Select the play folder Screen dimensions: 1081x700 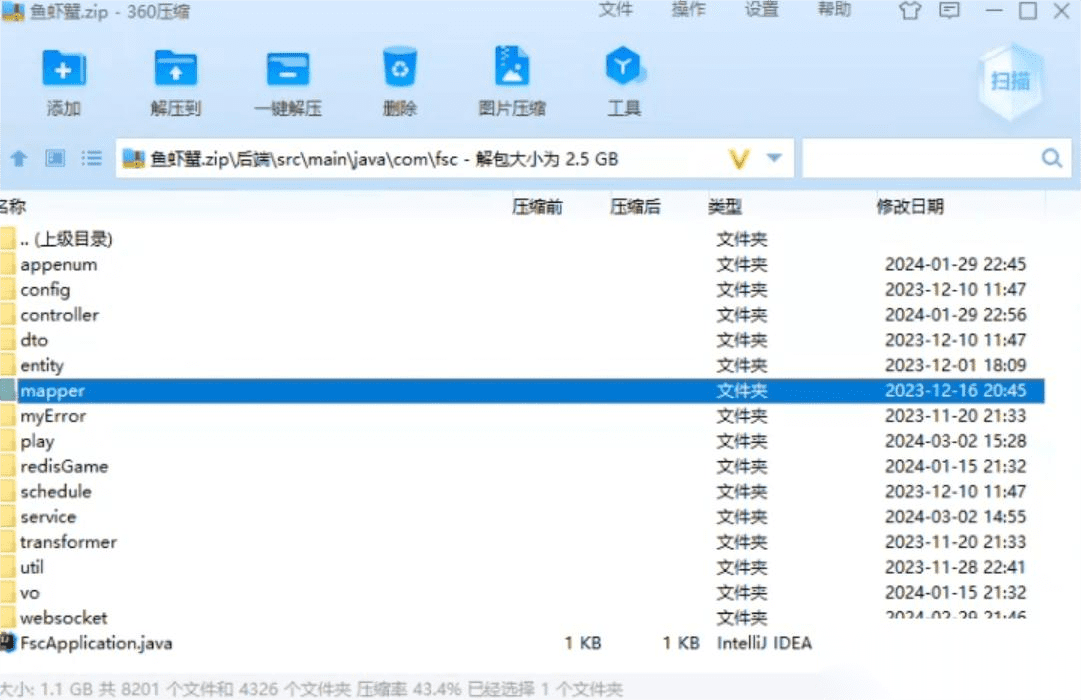click(x=522, y=441)
